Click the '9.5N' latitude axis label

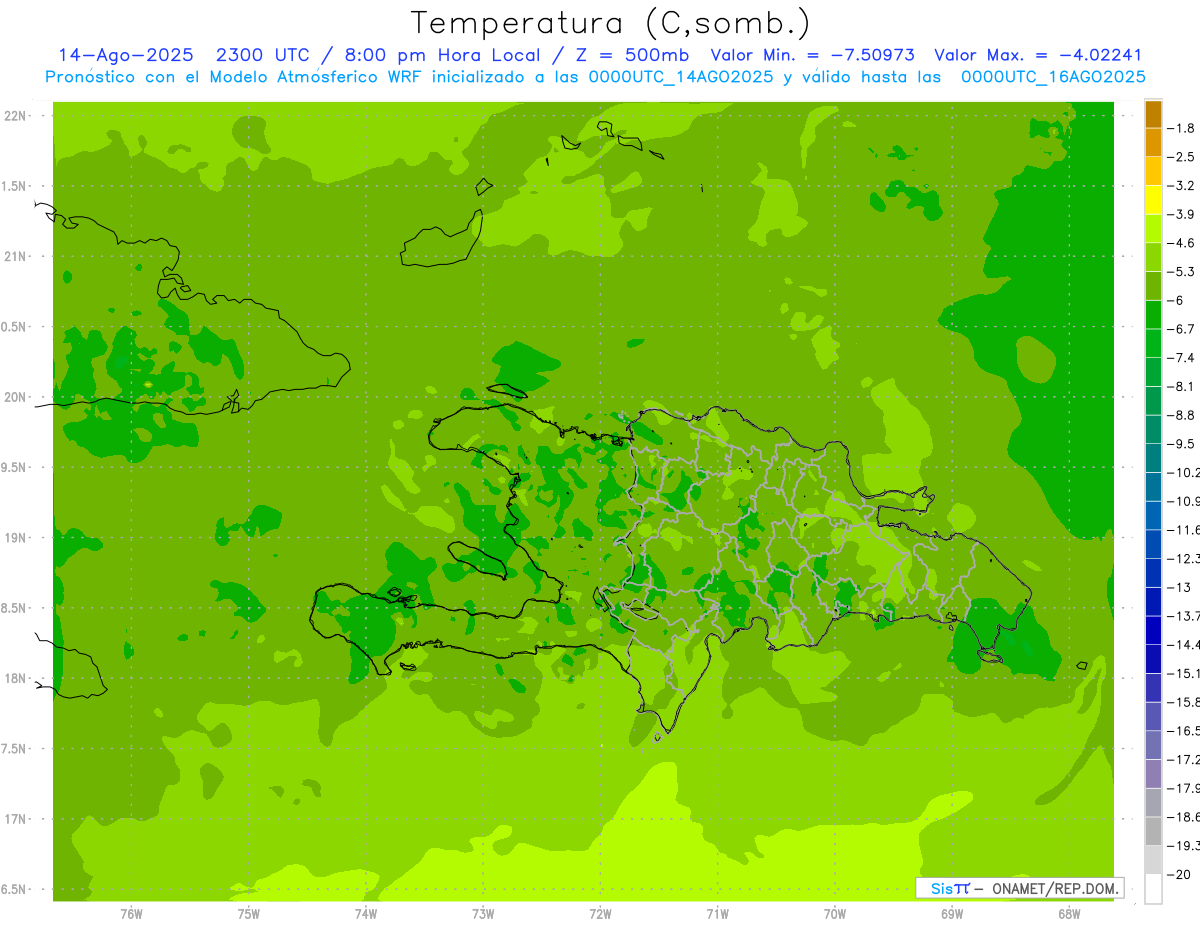13,467
